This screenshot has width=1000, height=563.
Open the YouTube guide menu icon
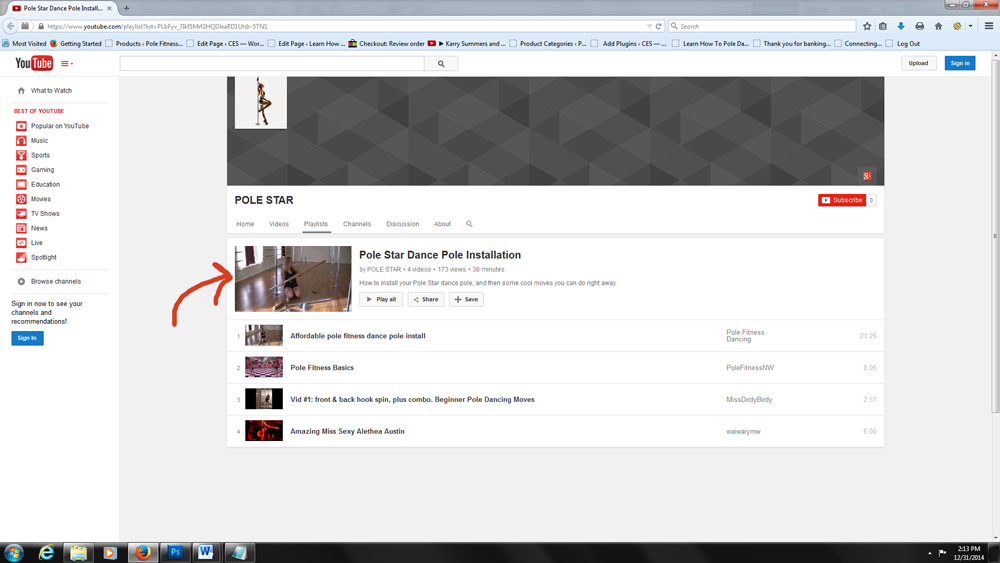tap(66, 64)
